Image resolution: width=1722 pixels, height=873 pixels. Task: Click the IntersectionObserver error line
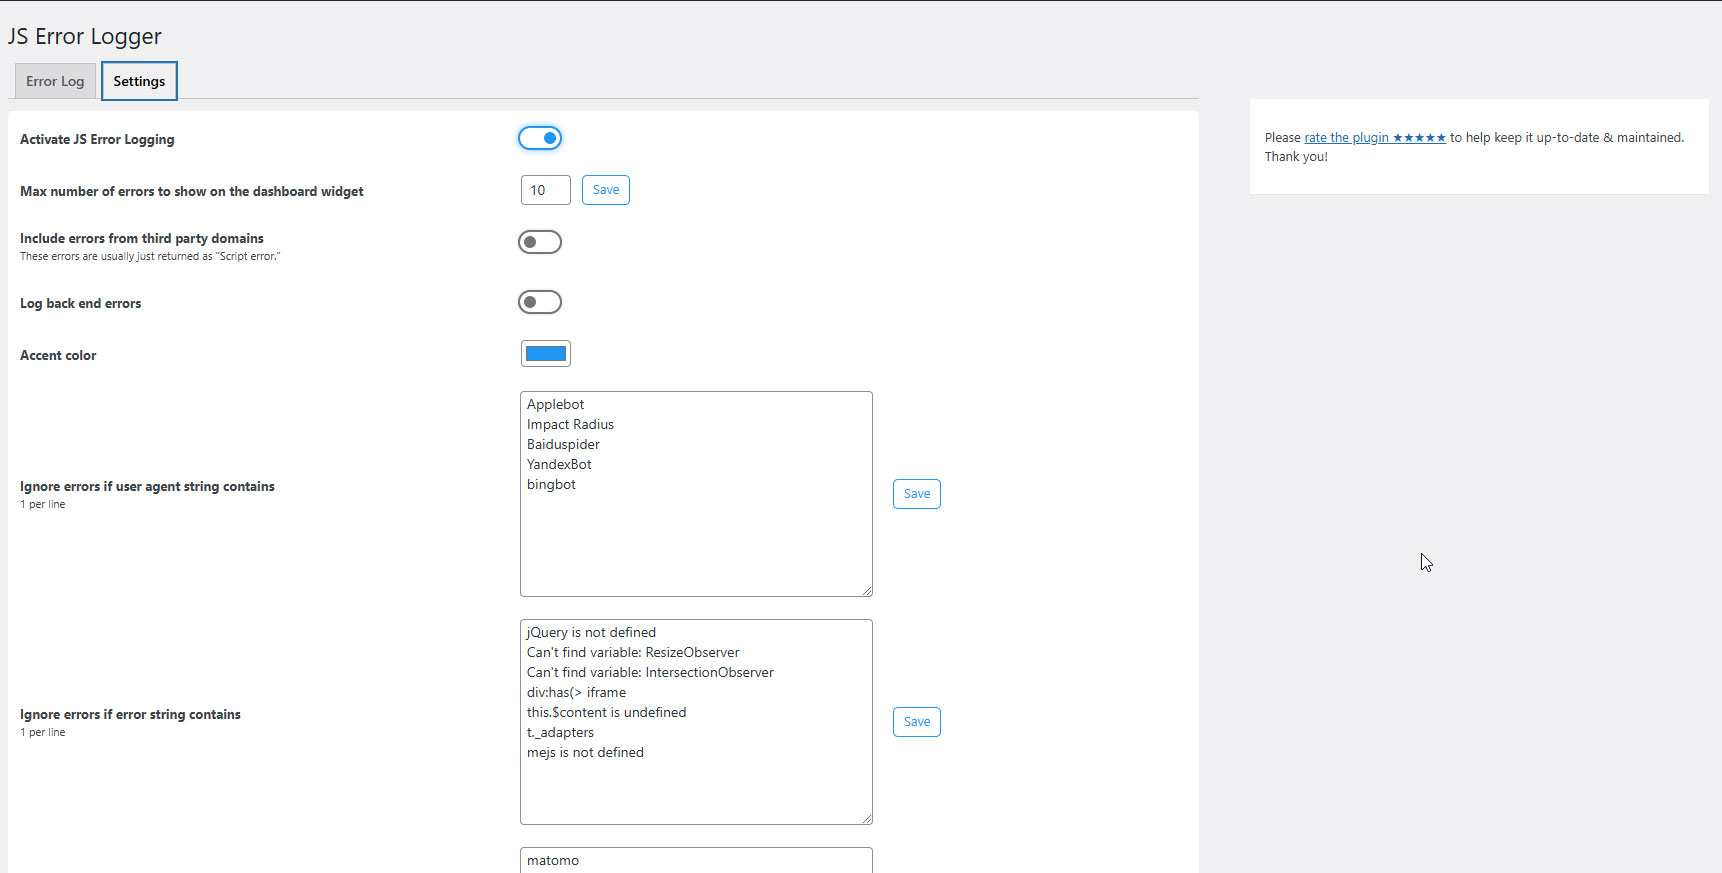coord(651,673)
